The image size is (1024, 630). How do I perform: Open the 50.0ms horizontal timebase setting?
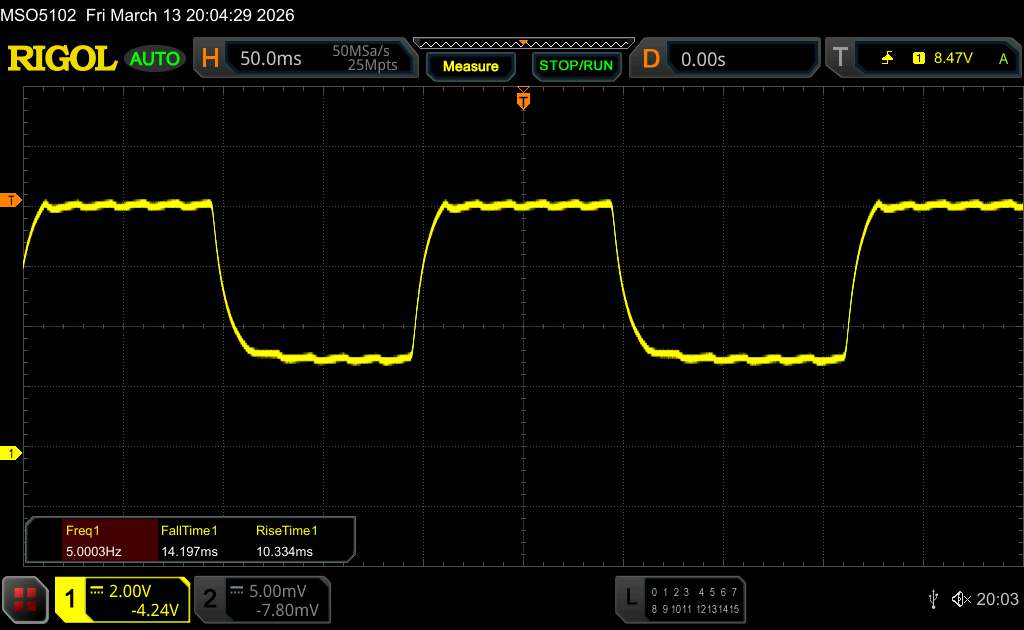point(271,59)
